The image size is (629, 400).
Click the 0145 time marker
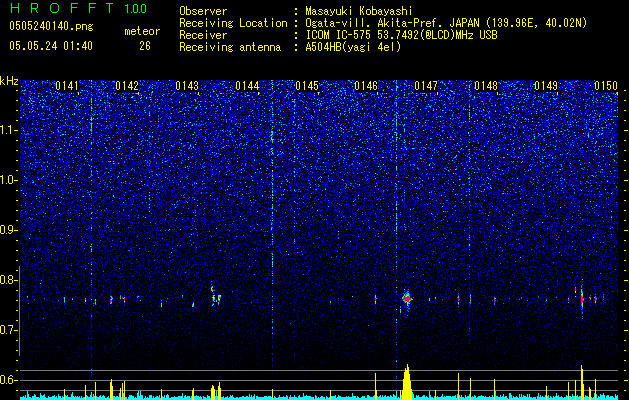click(307, 86)
